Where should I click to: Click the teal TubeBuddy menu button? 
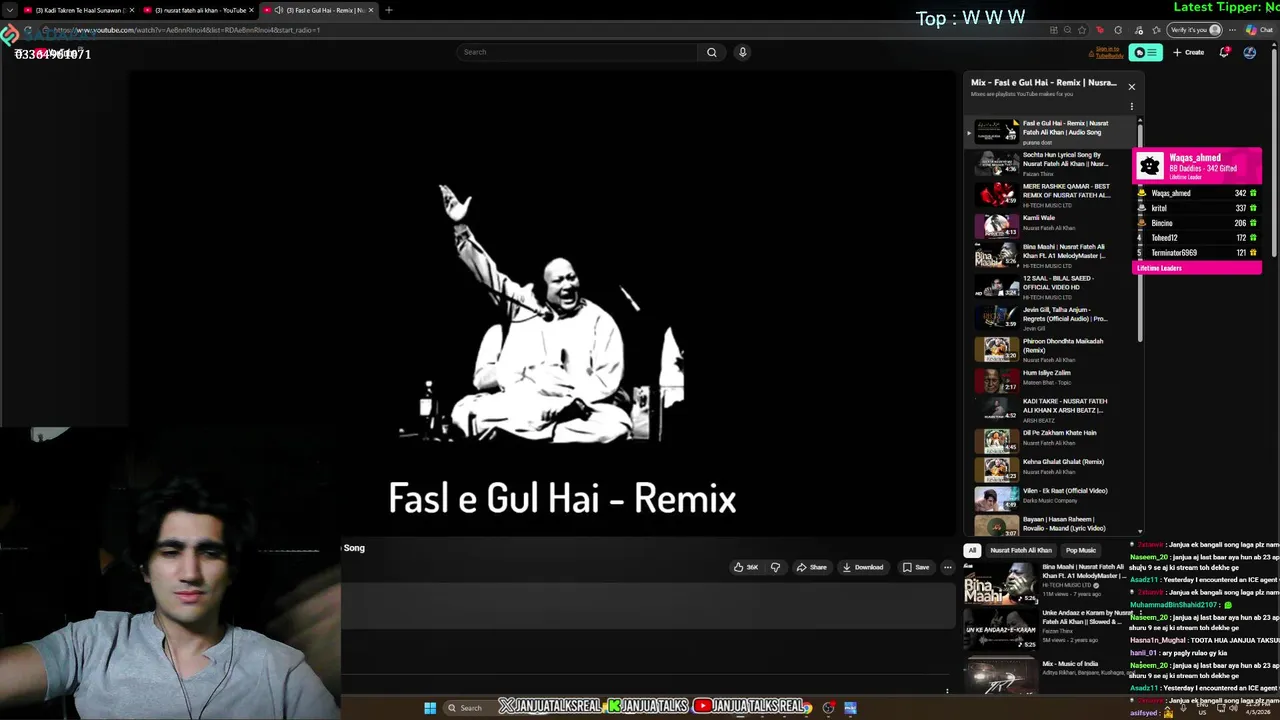[1146, 52]
